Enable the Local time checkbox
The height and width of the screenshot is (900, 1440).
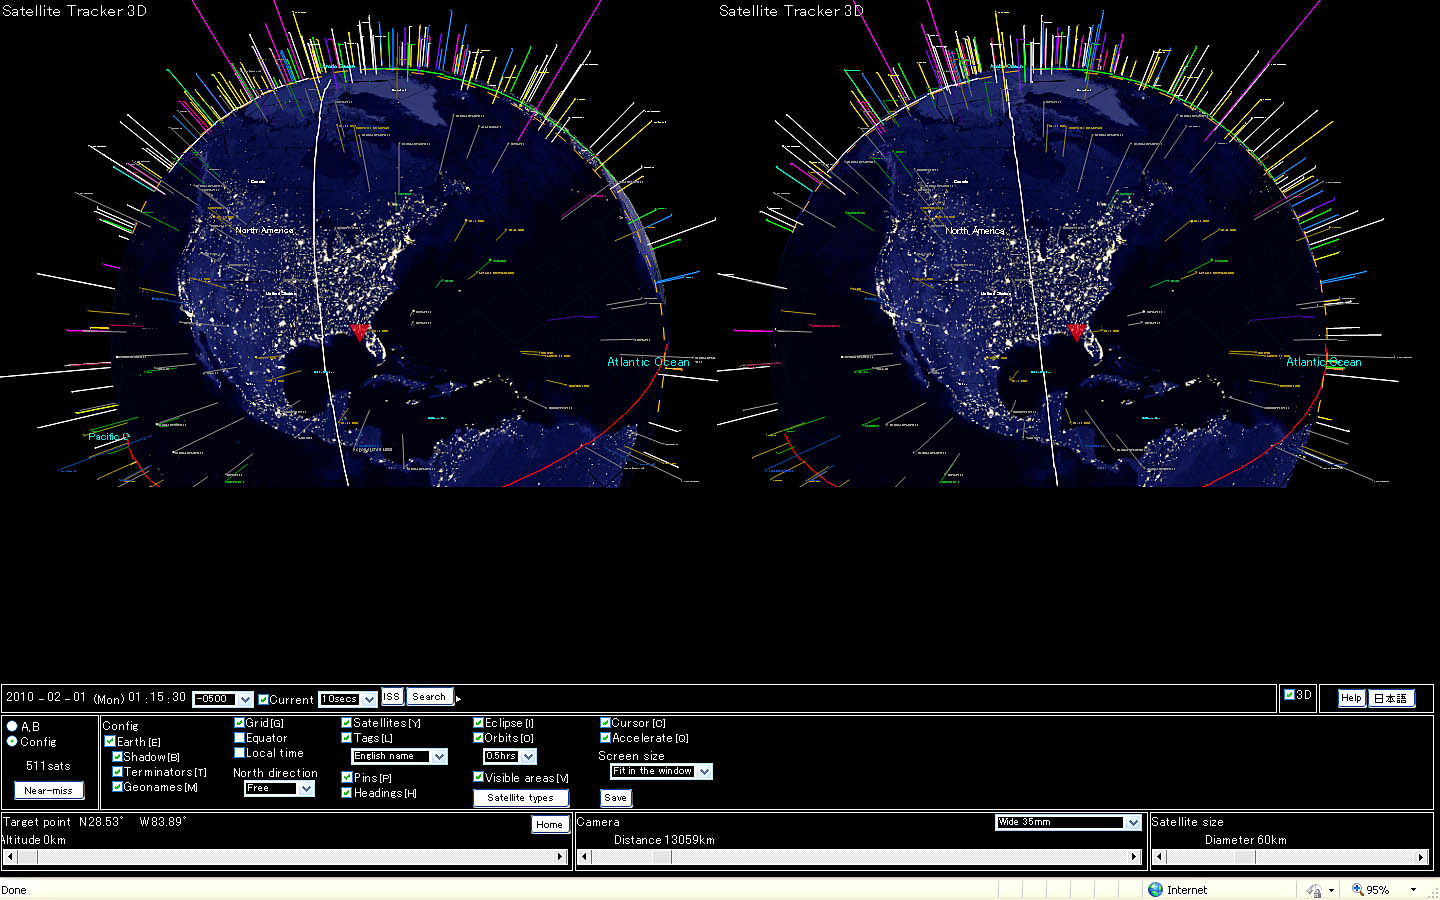pyautogui.click(x=239, y=753)
